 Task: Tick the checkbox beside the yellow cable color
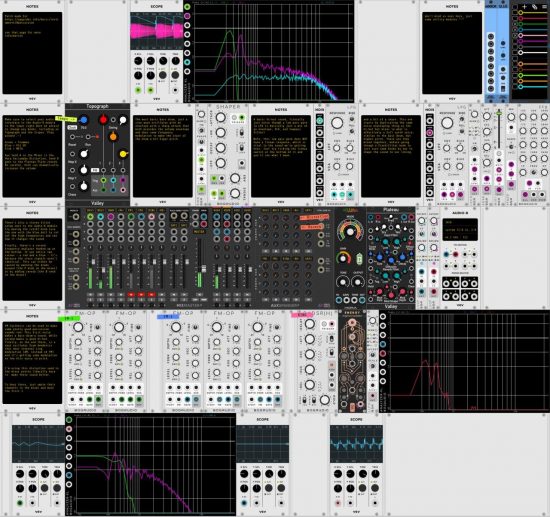[514, 13]
